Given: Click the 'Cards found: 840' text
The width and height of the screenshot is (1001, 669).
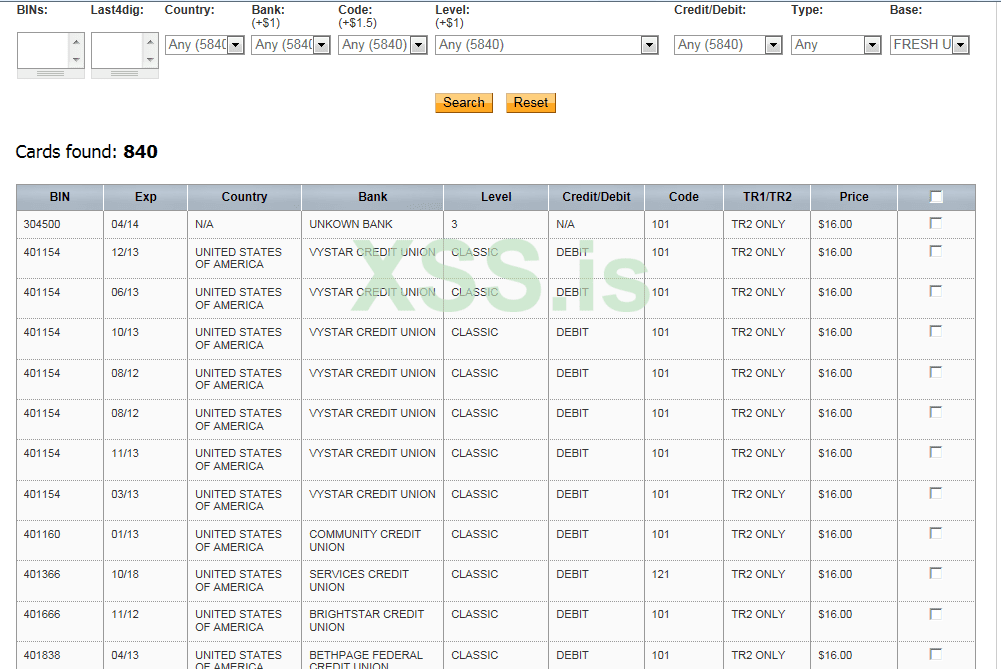Looking at the screenshot, I should 87,152.
